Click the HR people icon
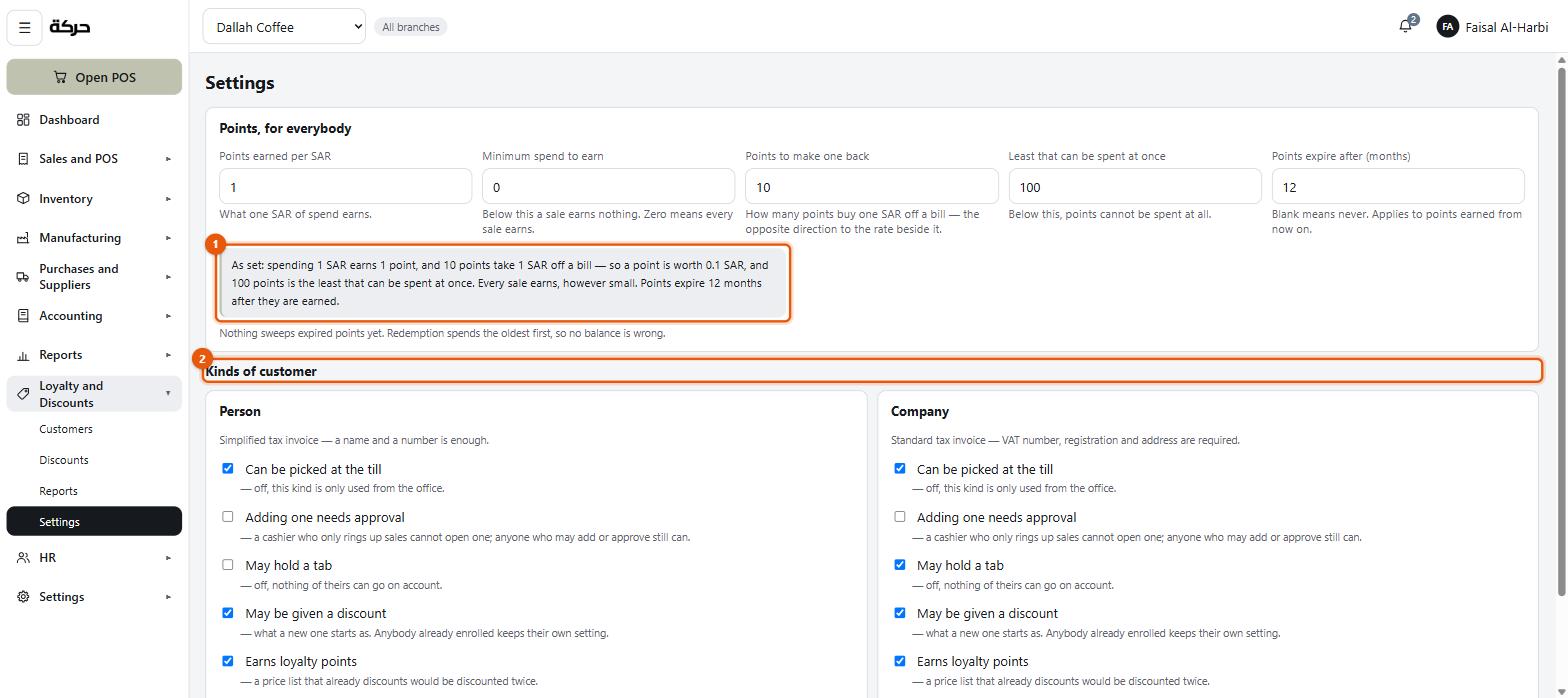Screen dimensions: 1568x698 tap(23, 558)
